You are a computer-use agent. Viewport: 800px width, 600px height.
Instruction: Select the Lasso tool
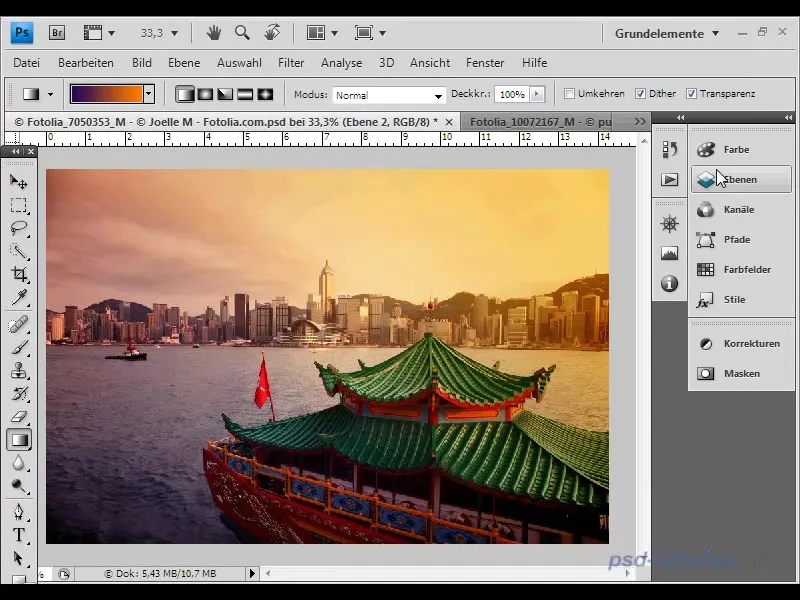[19, 228]
